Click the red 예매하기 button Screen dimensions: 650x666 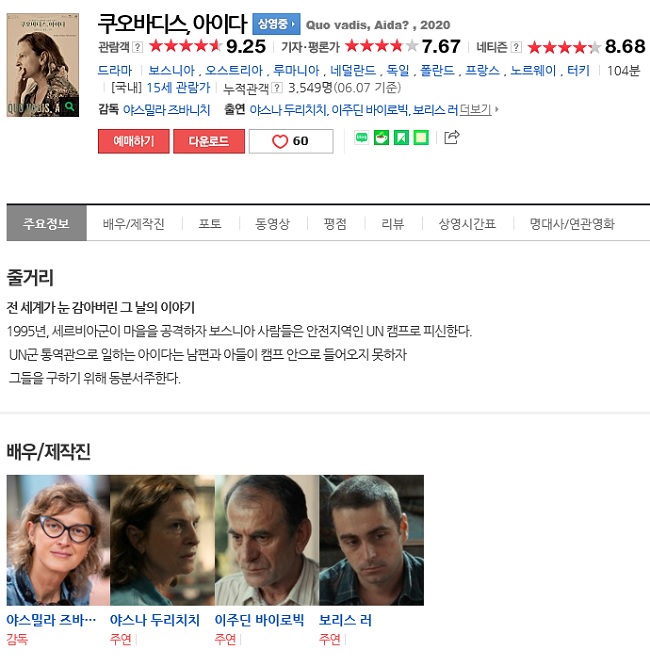pyautogui.click(x=133, y=141)
